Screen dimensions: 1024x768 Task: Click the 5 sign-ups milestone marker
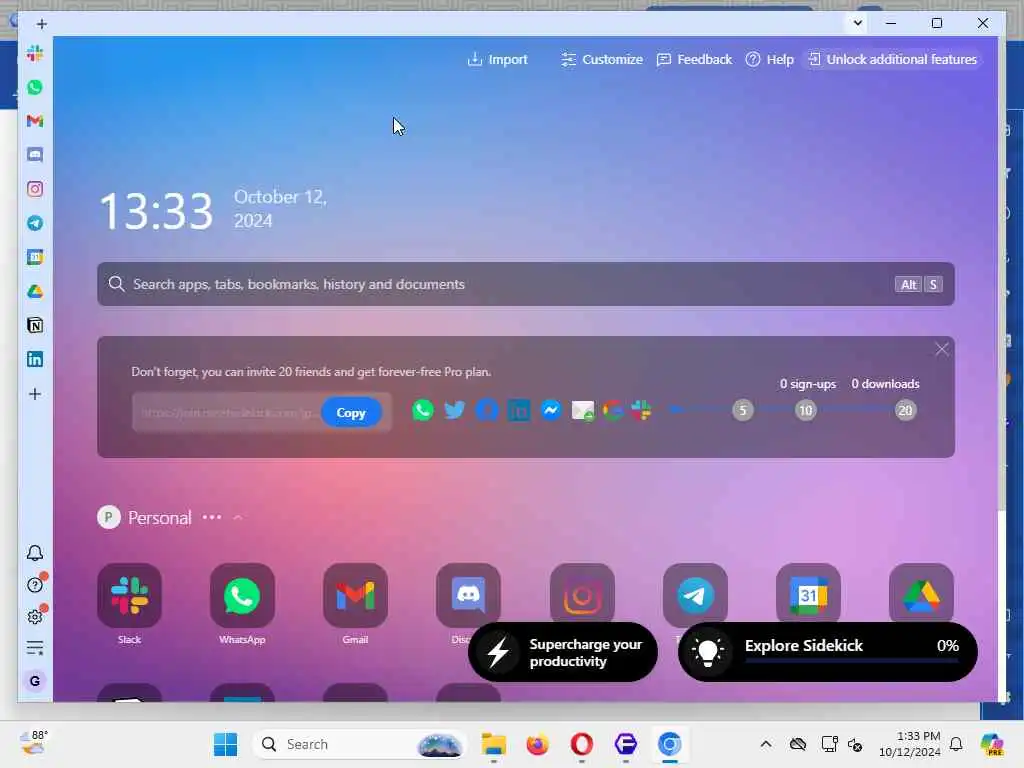click(x=743, y=410)
